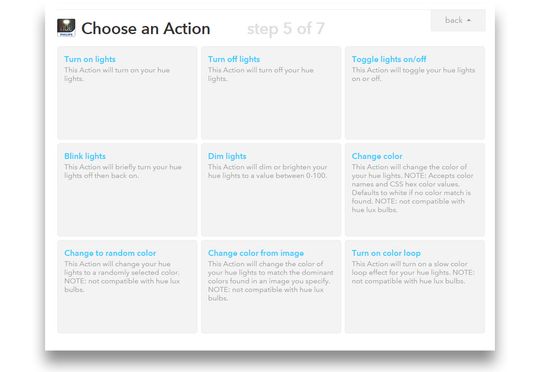Viewport: 540px width, 372px height.
Task: Click the color loop card description
Action: tap(413, 272)
